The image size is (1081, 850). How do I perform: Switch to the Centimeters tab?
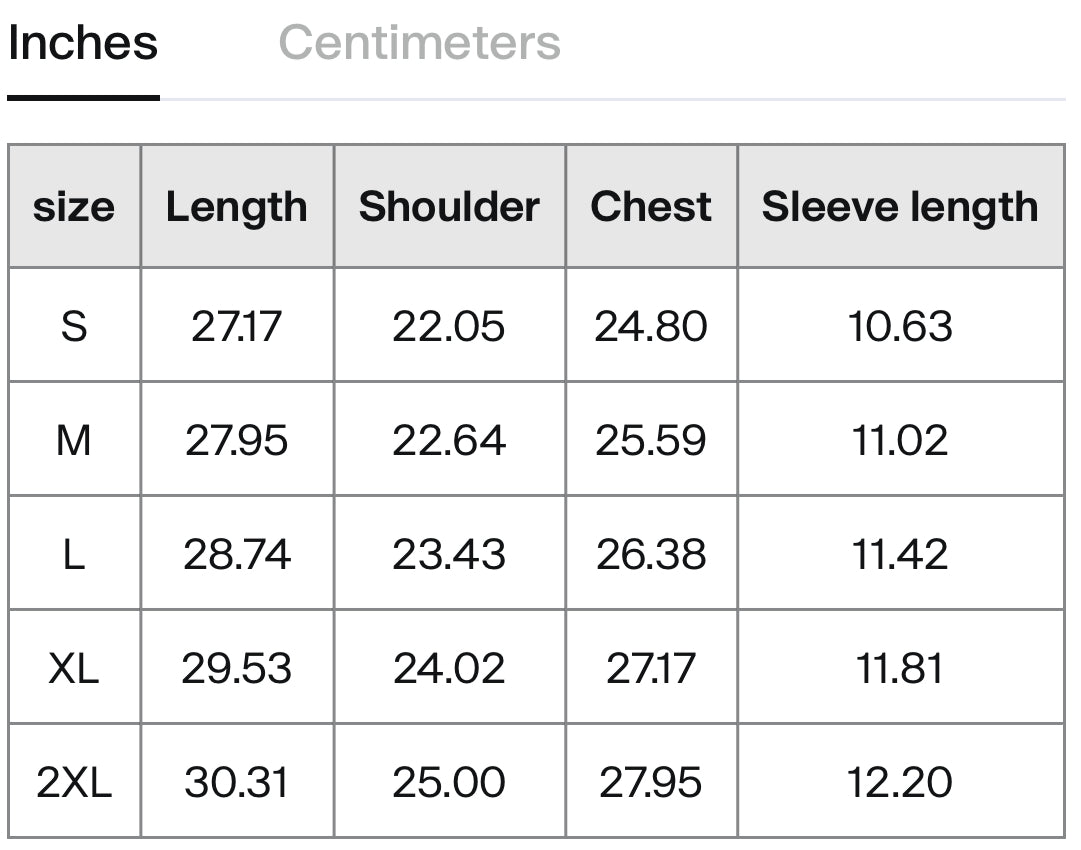[x=419, y=43]
